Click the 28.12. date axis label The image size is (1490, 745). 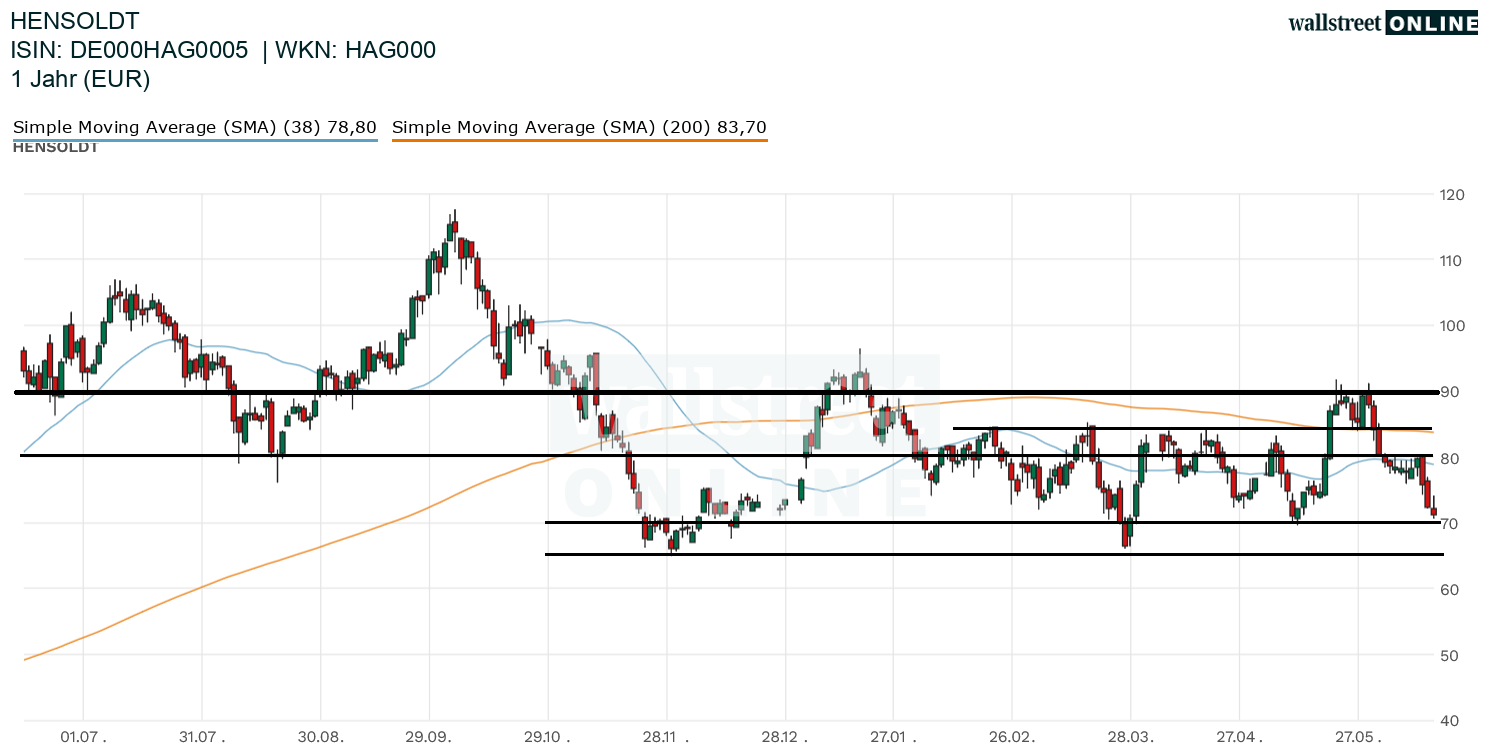coord(787,737)
